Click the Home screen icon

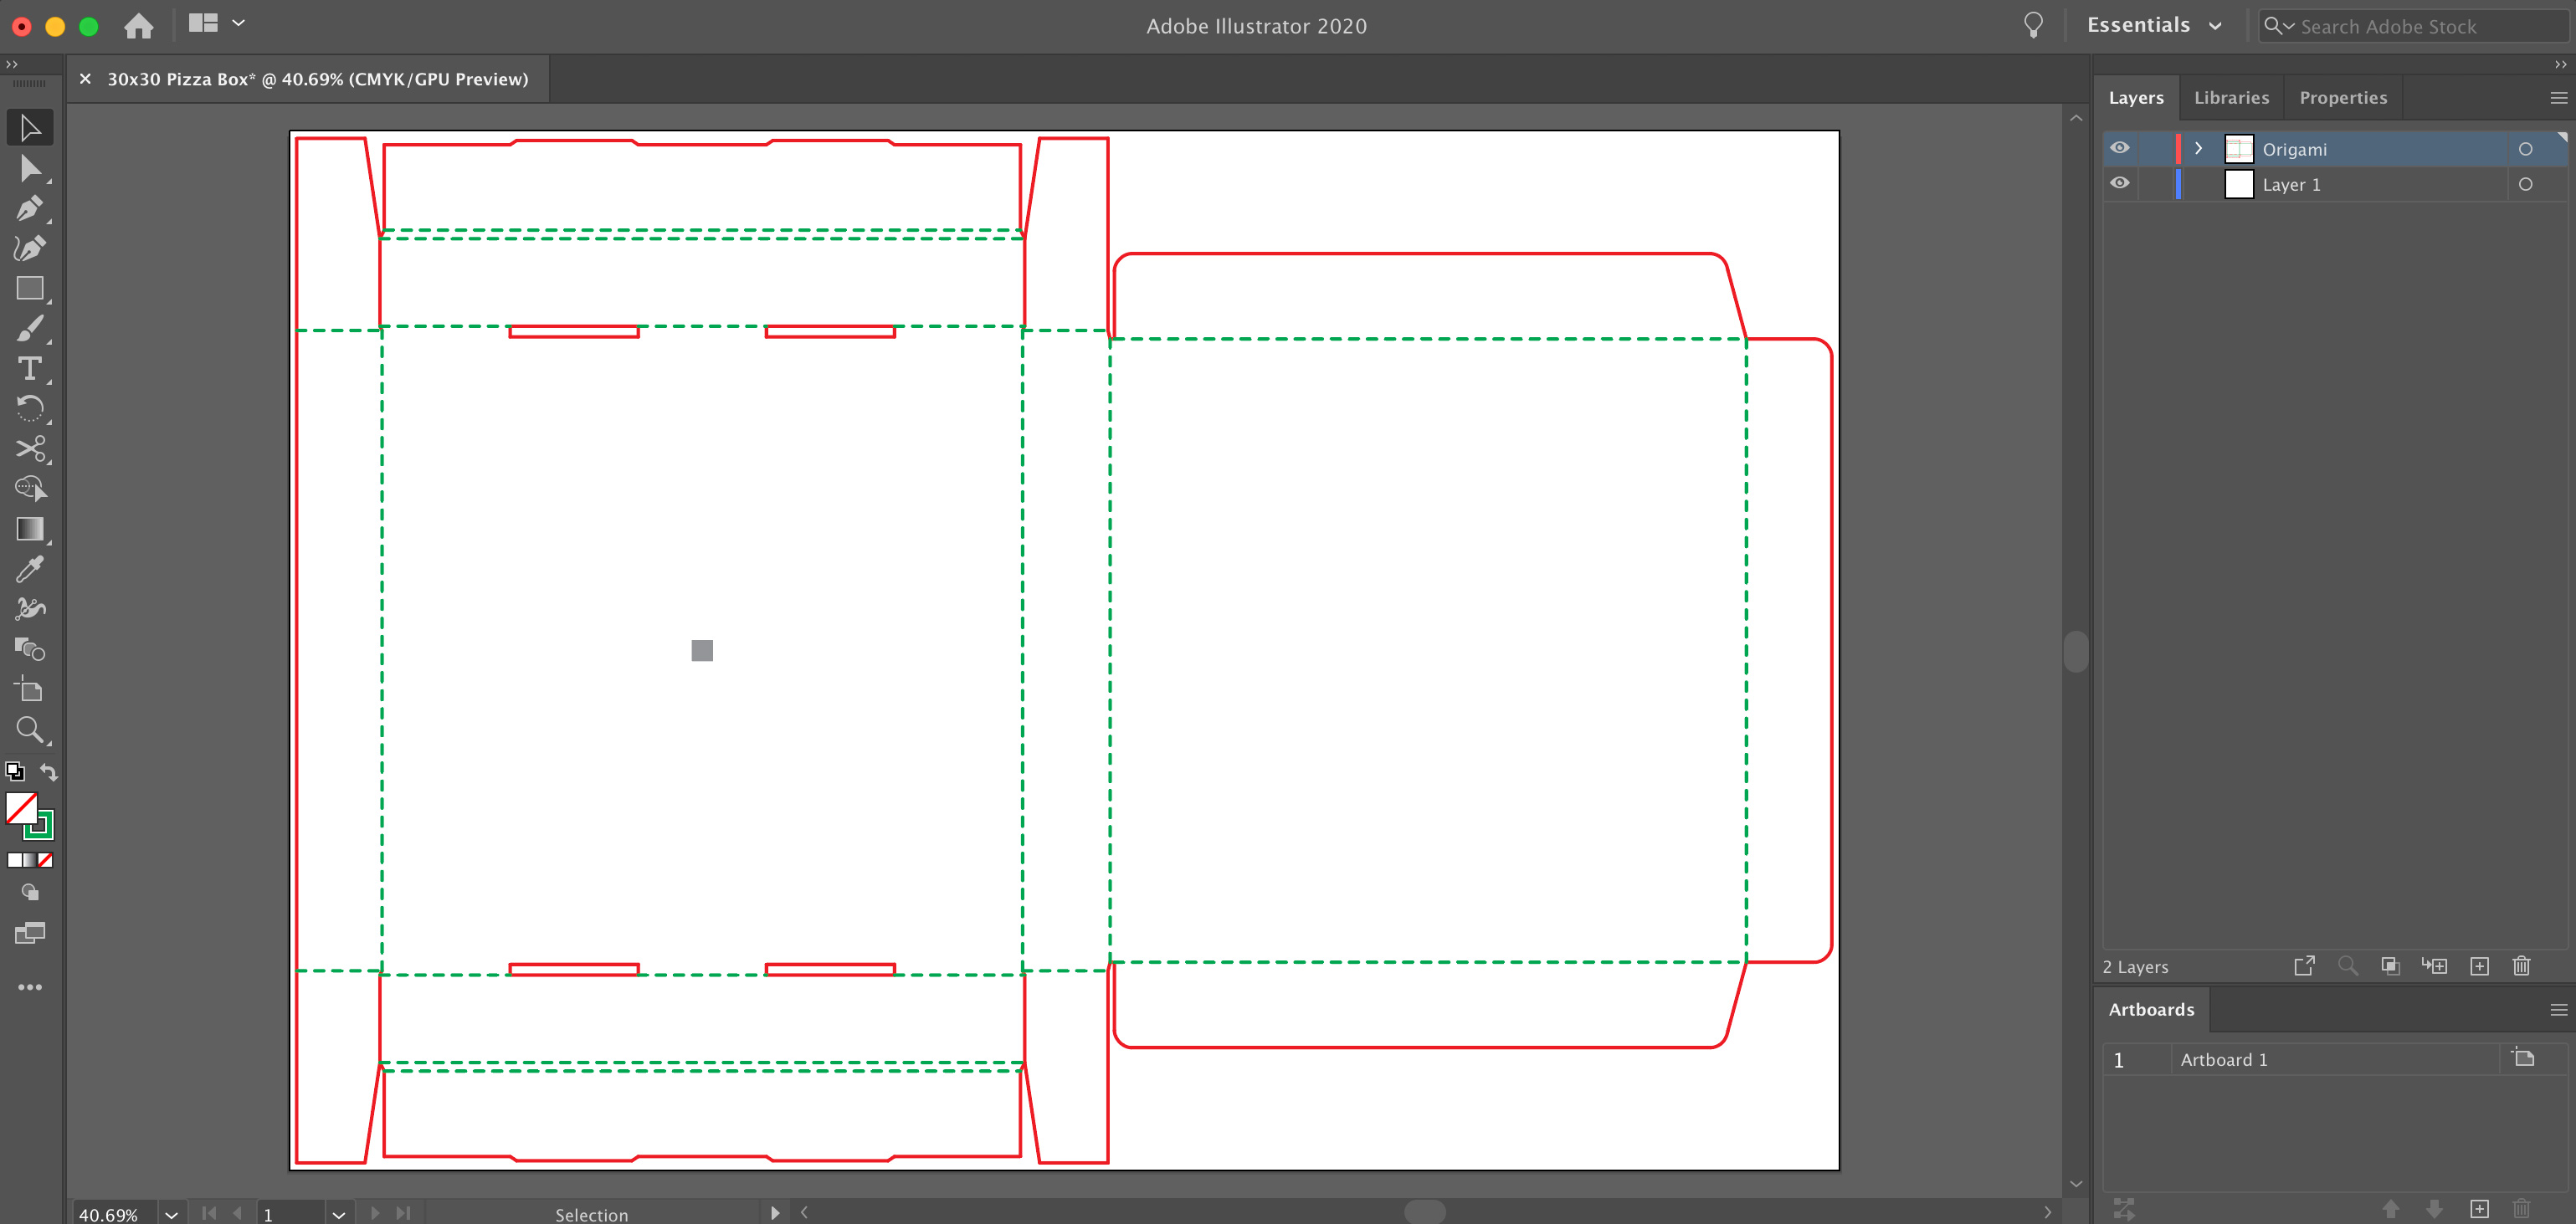click(138, 26)
